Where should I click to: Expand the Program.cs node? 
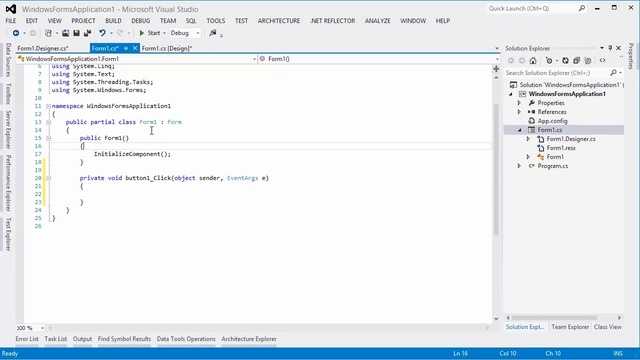[x=520, y=166]
